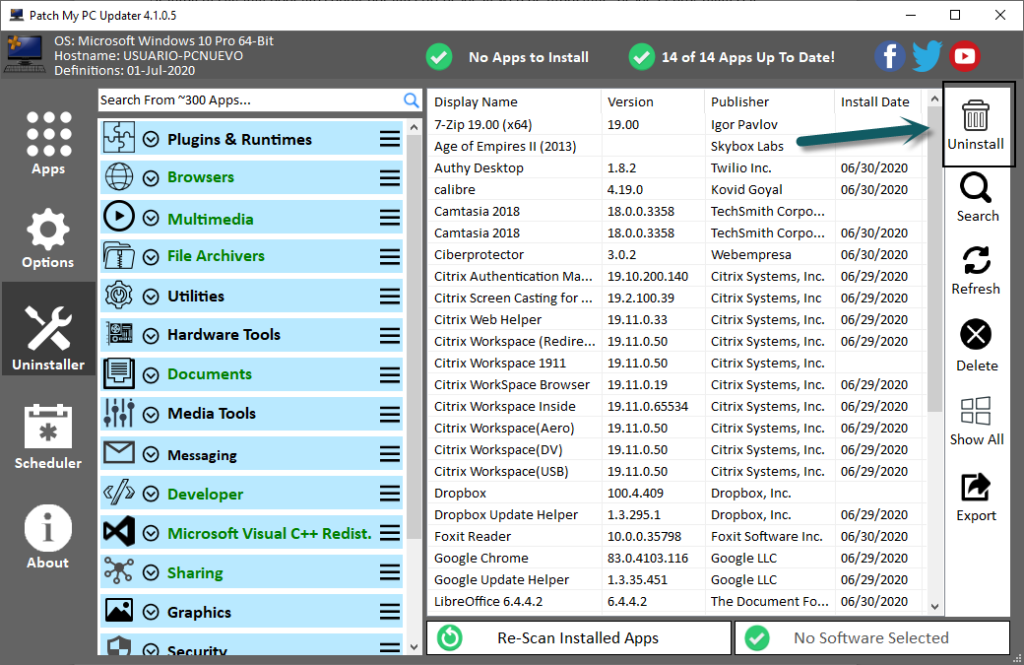This screenshot has height=665, width=1024.
Task: Open the Graphics hamburger menu
Action: (390, 611)
